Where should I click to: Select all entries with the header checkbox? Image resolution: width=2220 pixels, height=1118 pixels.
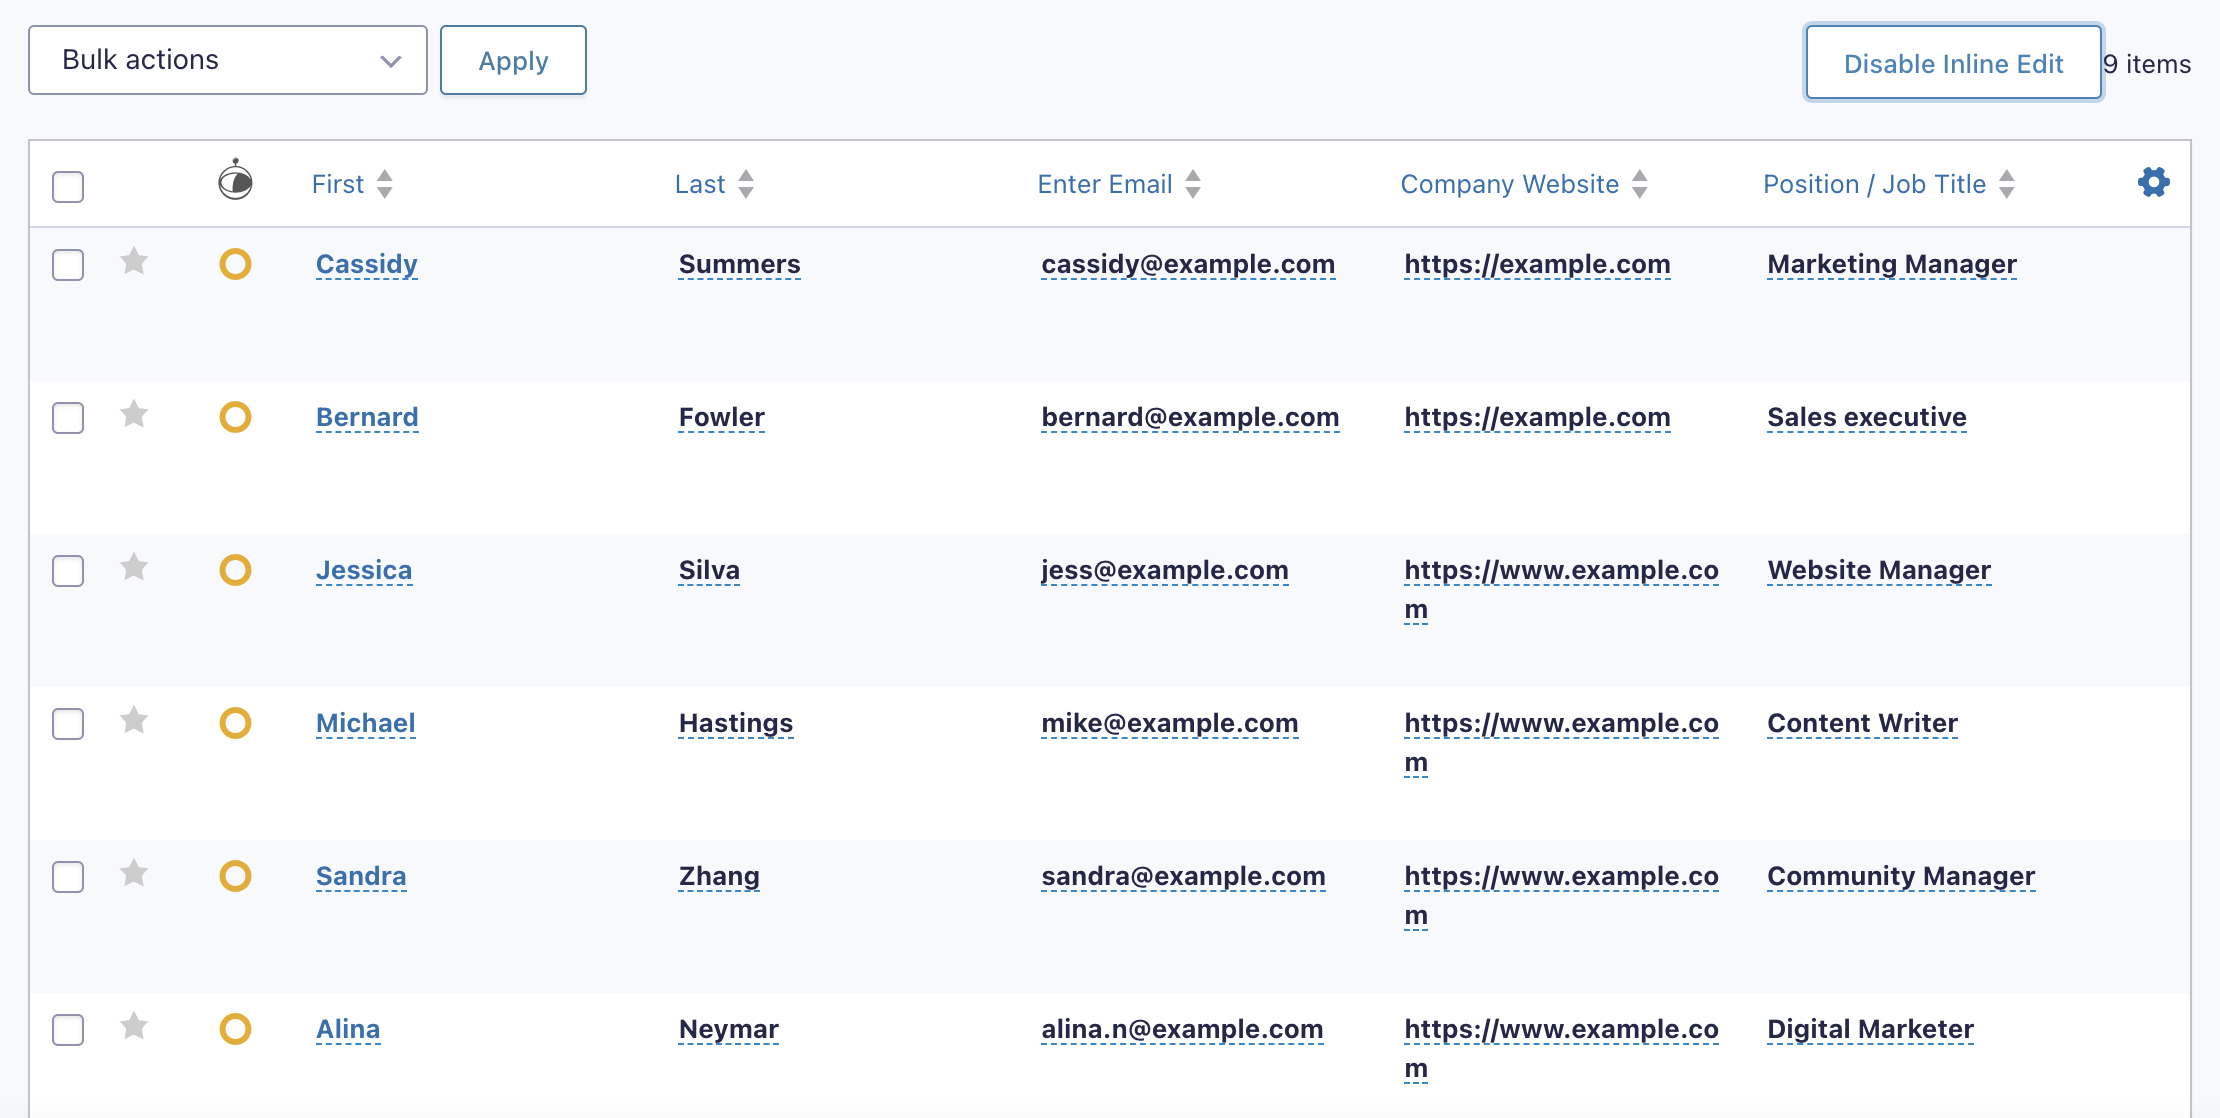[x=68, y=187]
